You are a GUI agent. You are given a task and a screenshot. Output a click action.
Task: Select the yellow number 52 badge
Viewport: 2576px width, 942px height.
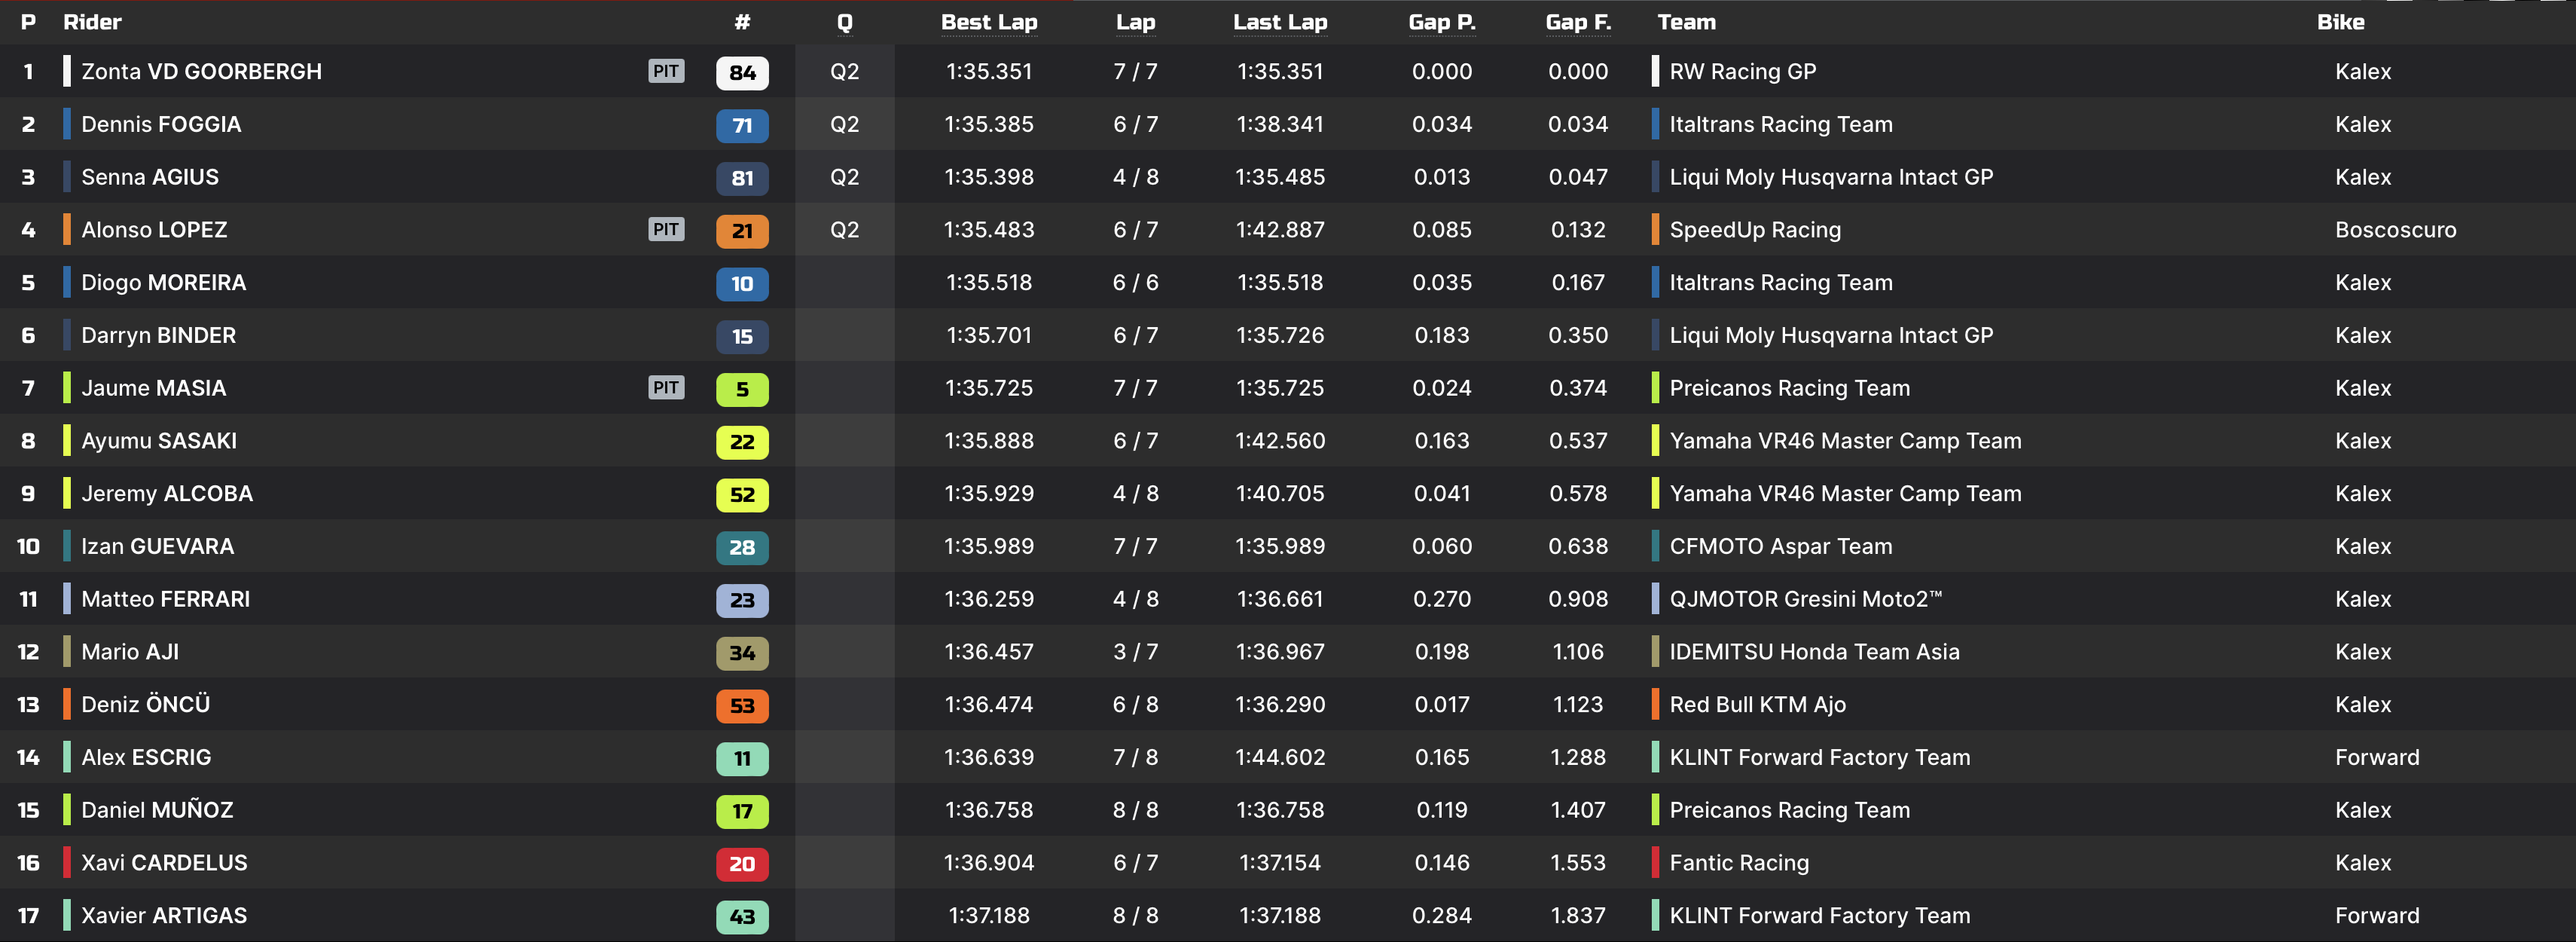click(742, 494)
